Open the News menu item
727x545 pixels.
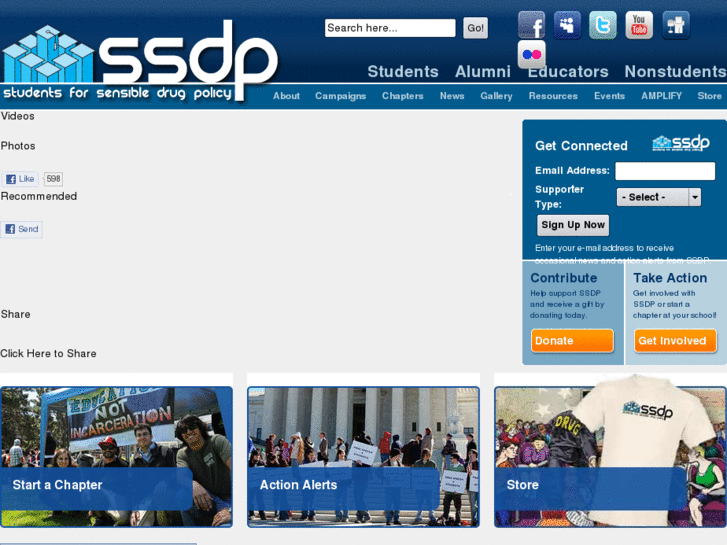[x=452, y=96]
